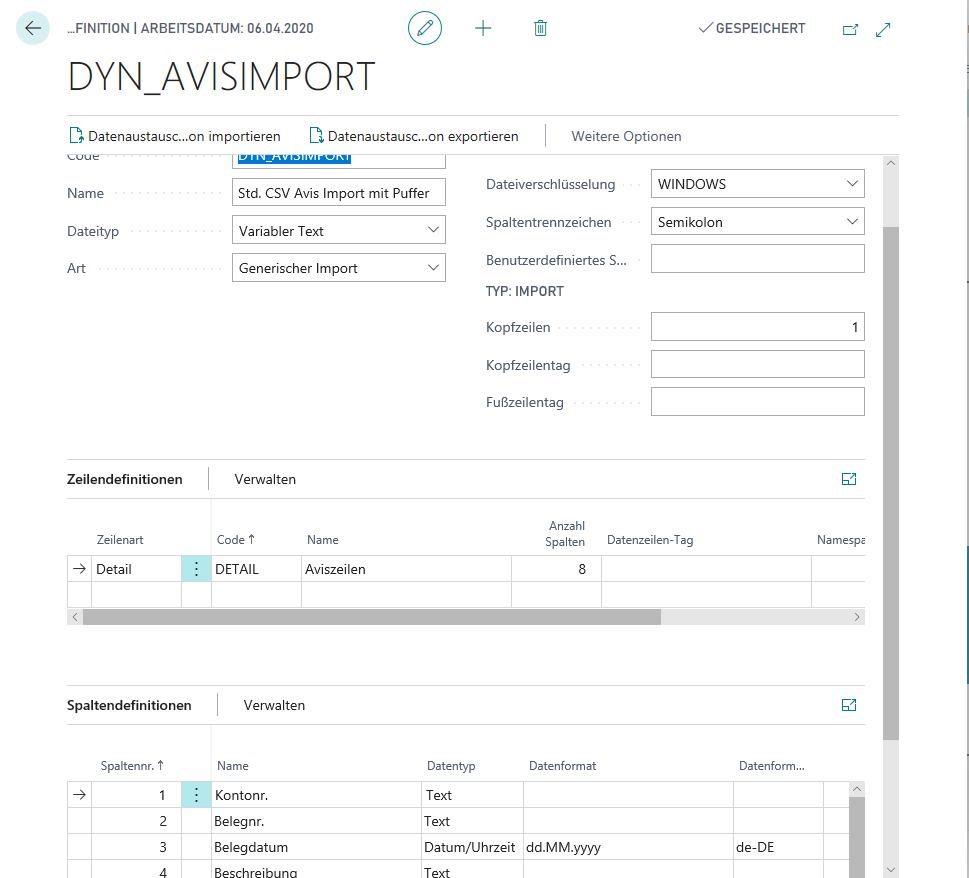Viewport: 969px width, 878px height.
Task: Open Verwalten menu in Zeilendefinitionen
Action: (265, 479)
